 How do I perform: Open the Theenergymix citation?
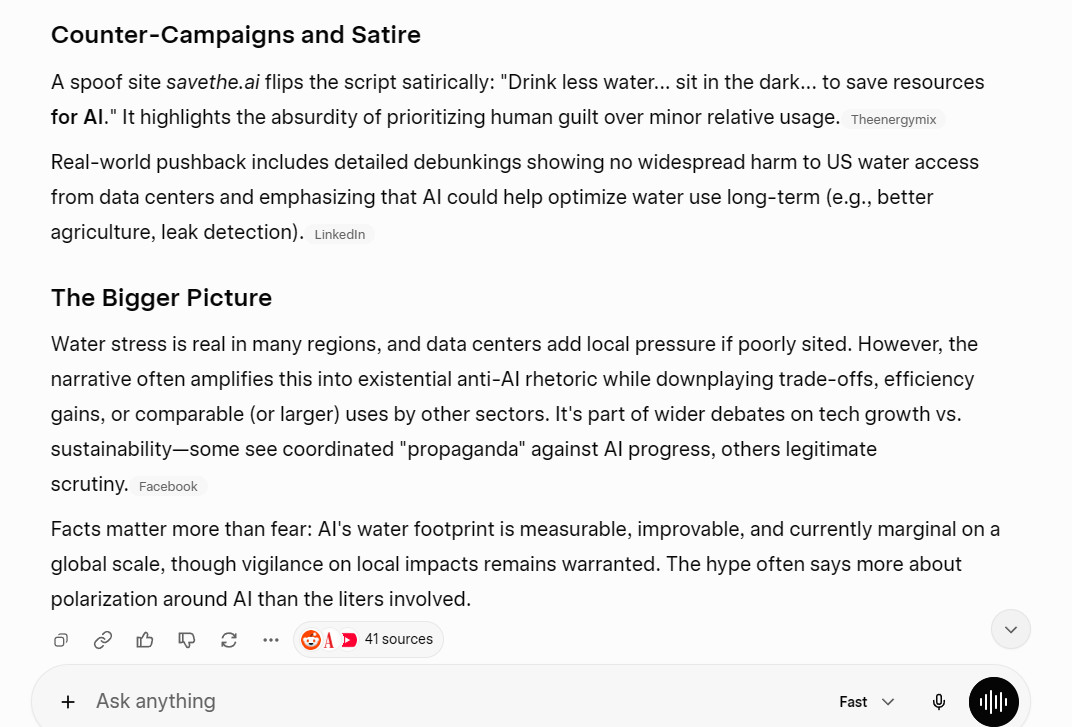pos(893,119)
